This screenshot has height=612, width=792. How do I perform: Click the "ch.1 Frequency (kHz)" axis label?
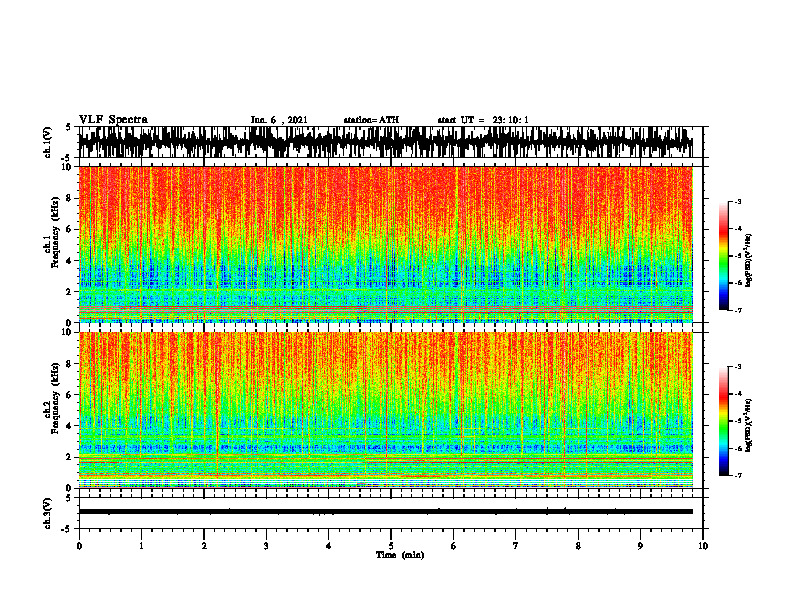click(x=51, y=233)
